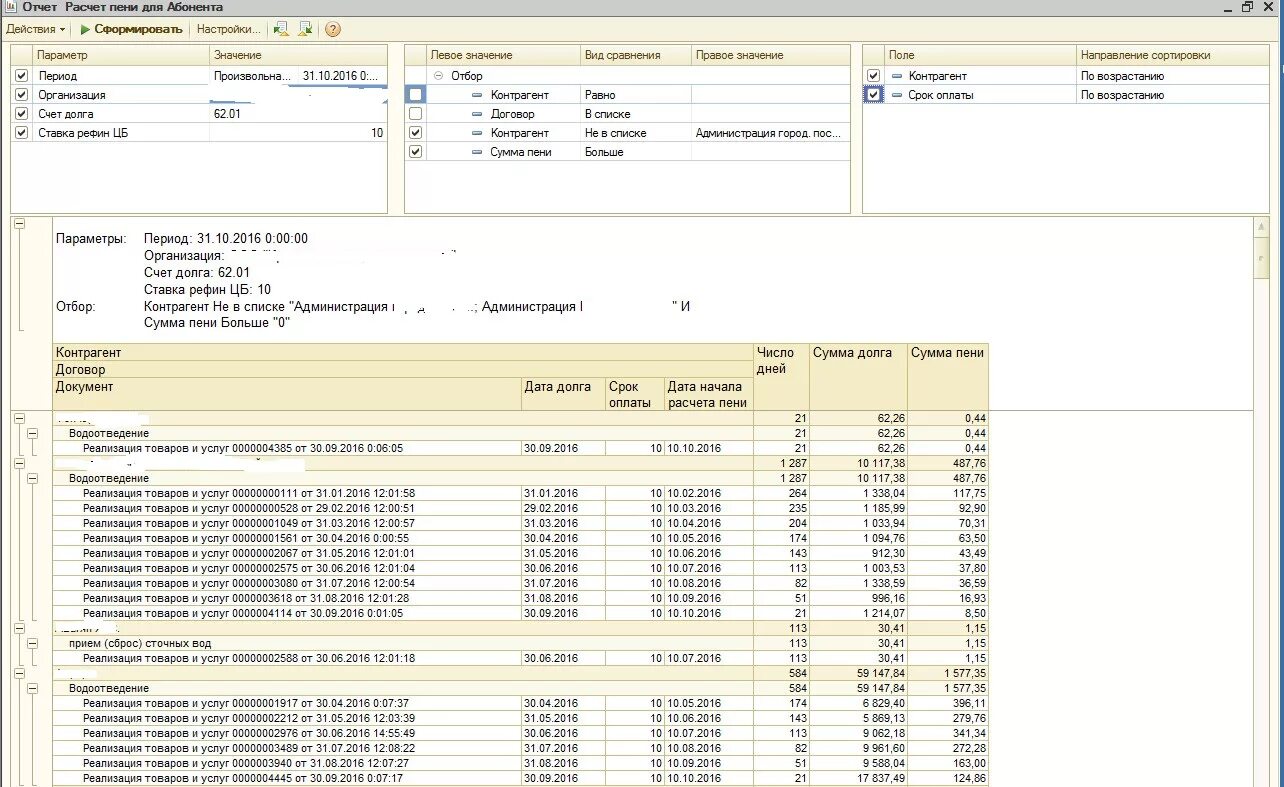Select document row 00000000528 от 29.02.2016

coord(249,508)
